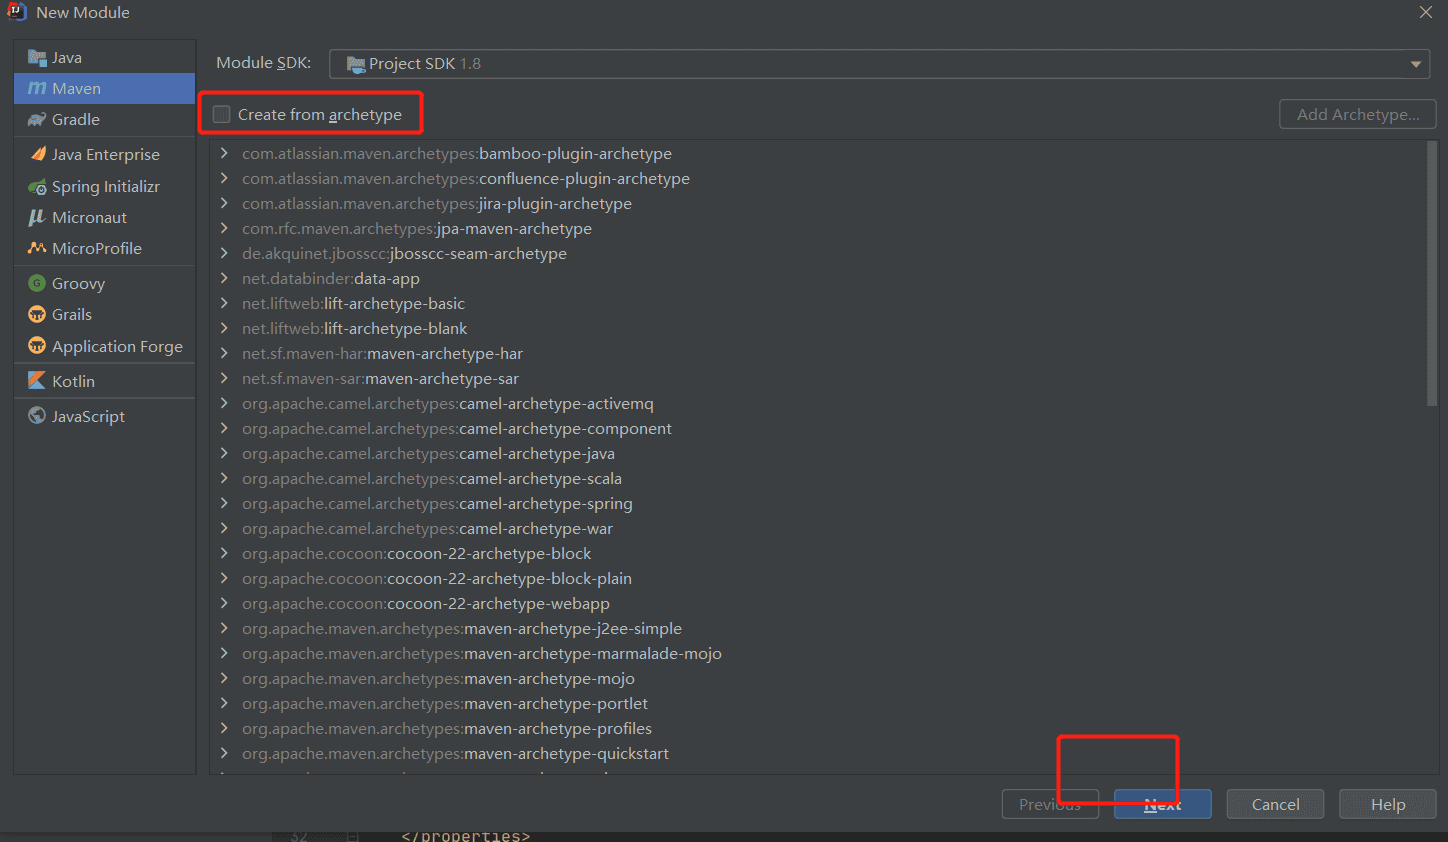1448x842 pixels.
Task: Select maven-archetype-marmalade-mojo row
Action: [820, 653]
